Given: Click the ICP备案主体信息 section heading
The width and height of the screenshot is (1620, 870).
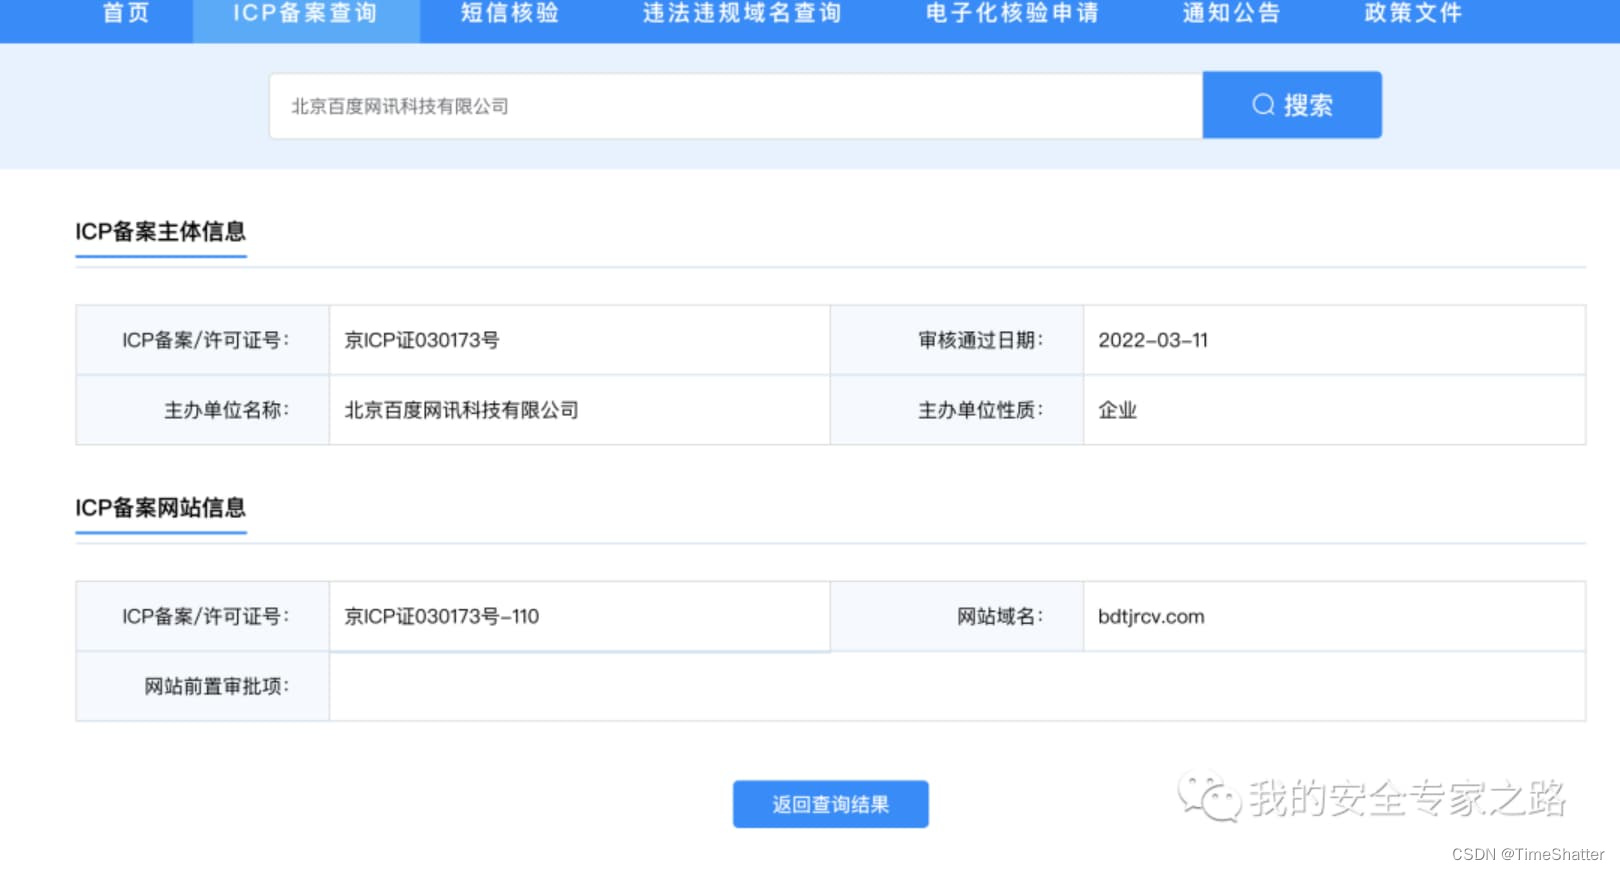Looking at the screenshot, I should (161, 232).
